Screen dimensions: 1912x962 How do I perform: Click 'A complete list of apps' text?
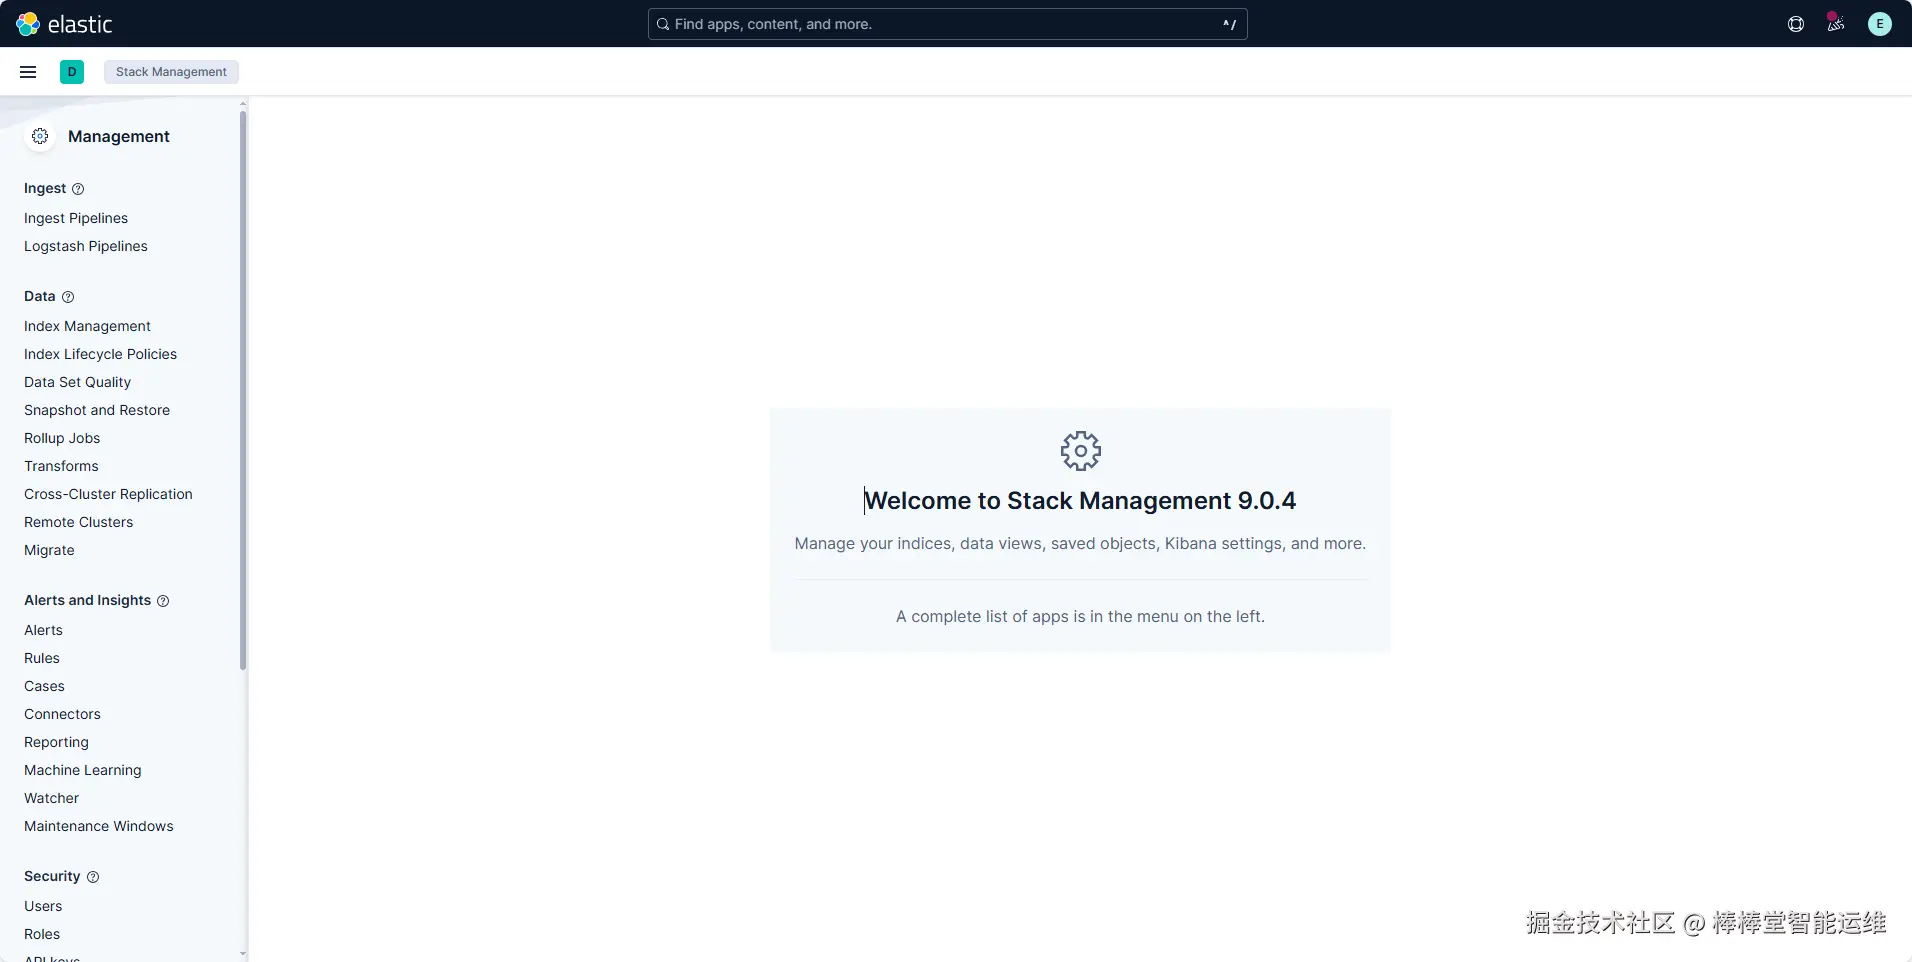coord(1080,616)
